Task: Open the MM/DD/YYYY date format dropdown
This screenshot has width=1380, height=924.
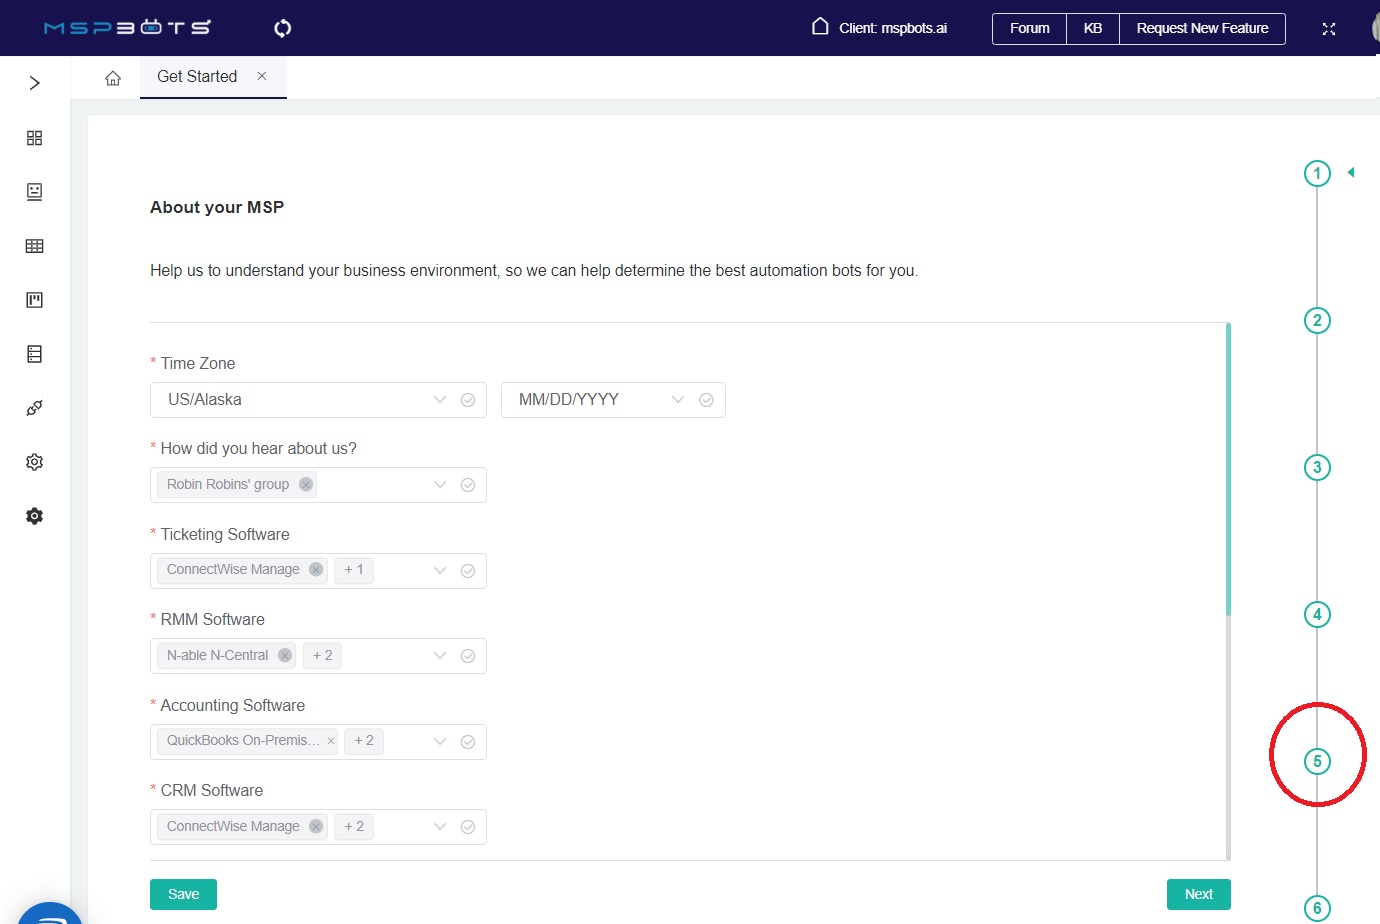Action: (613, 400)
